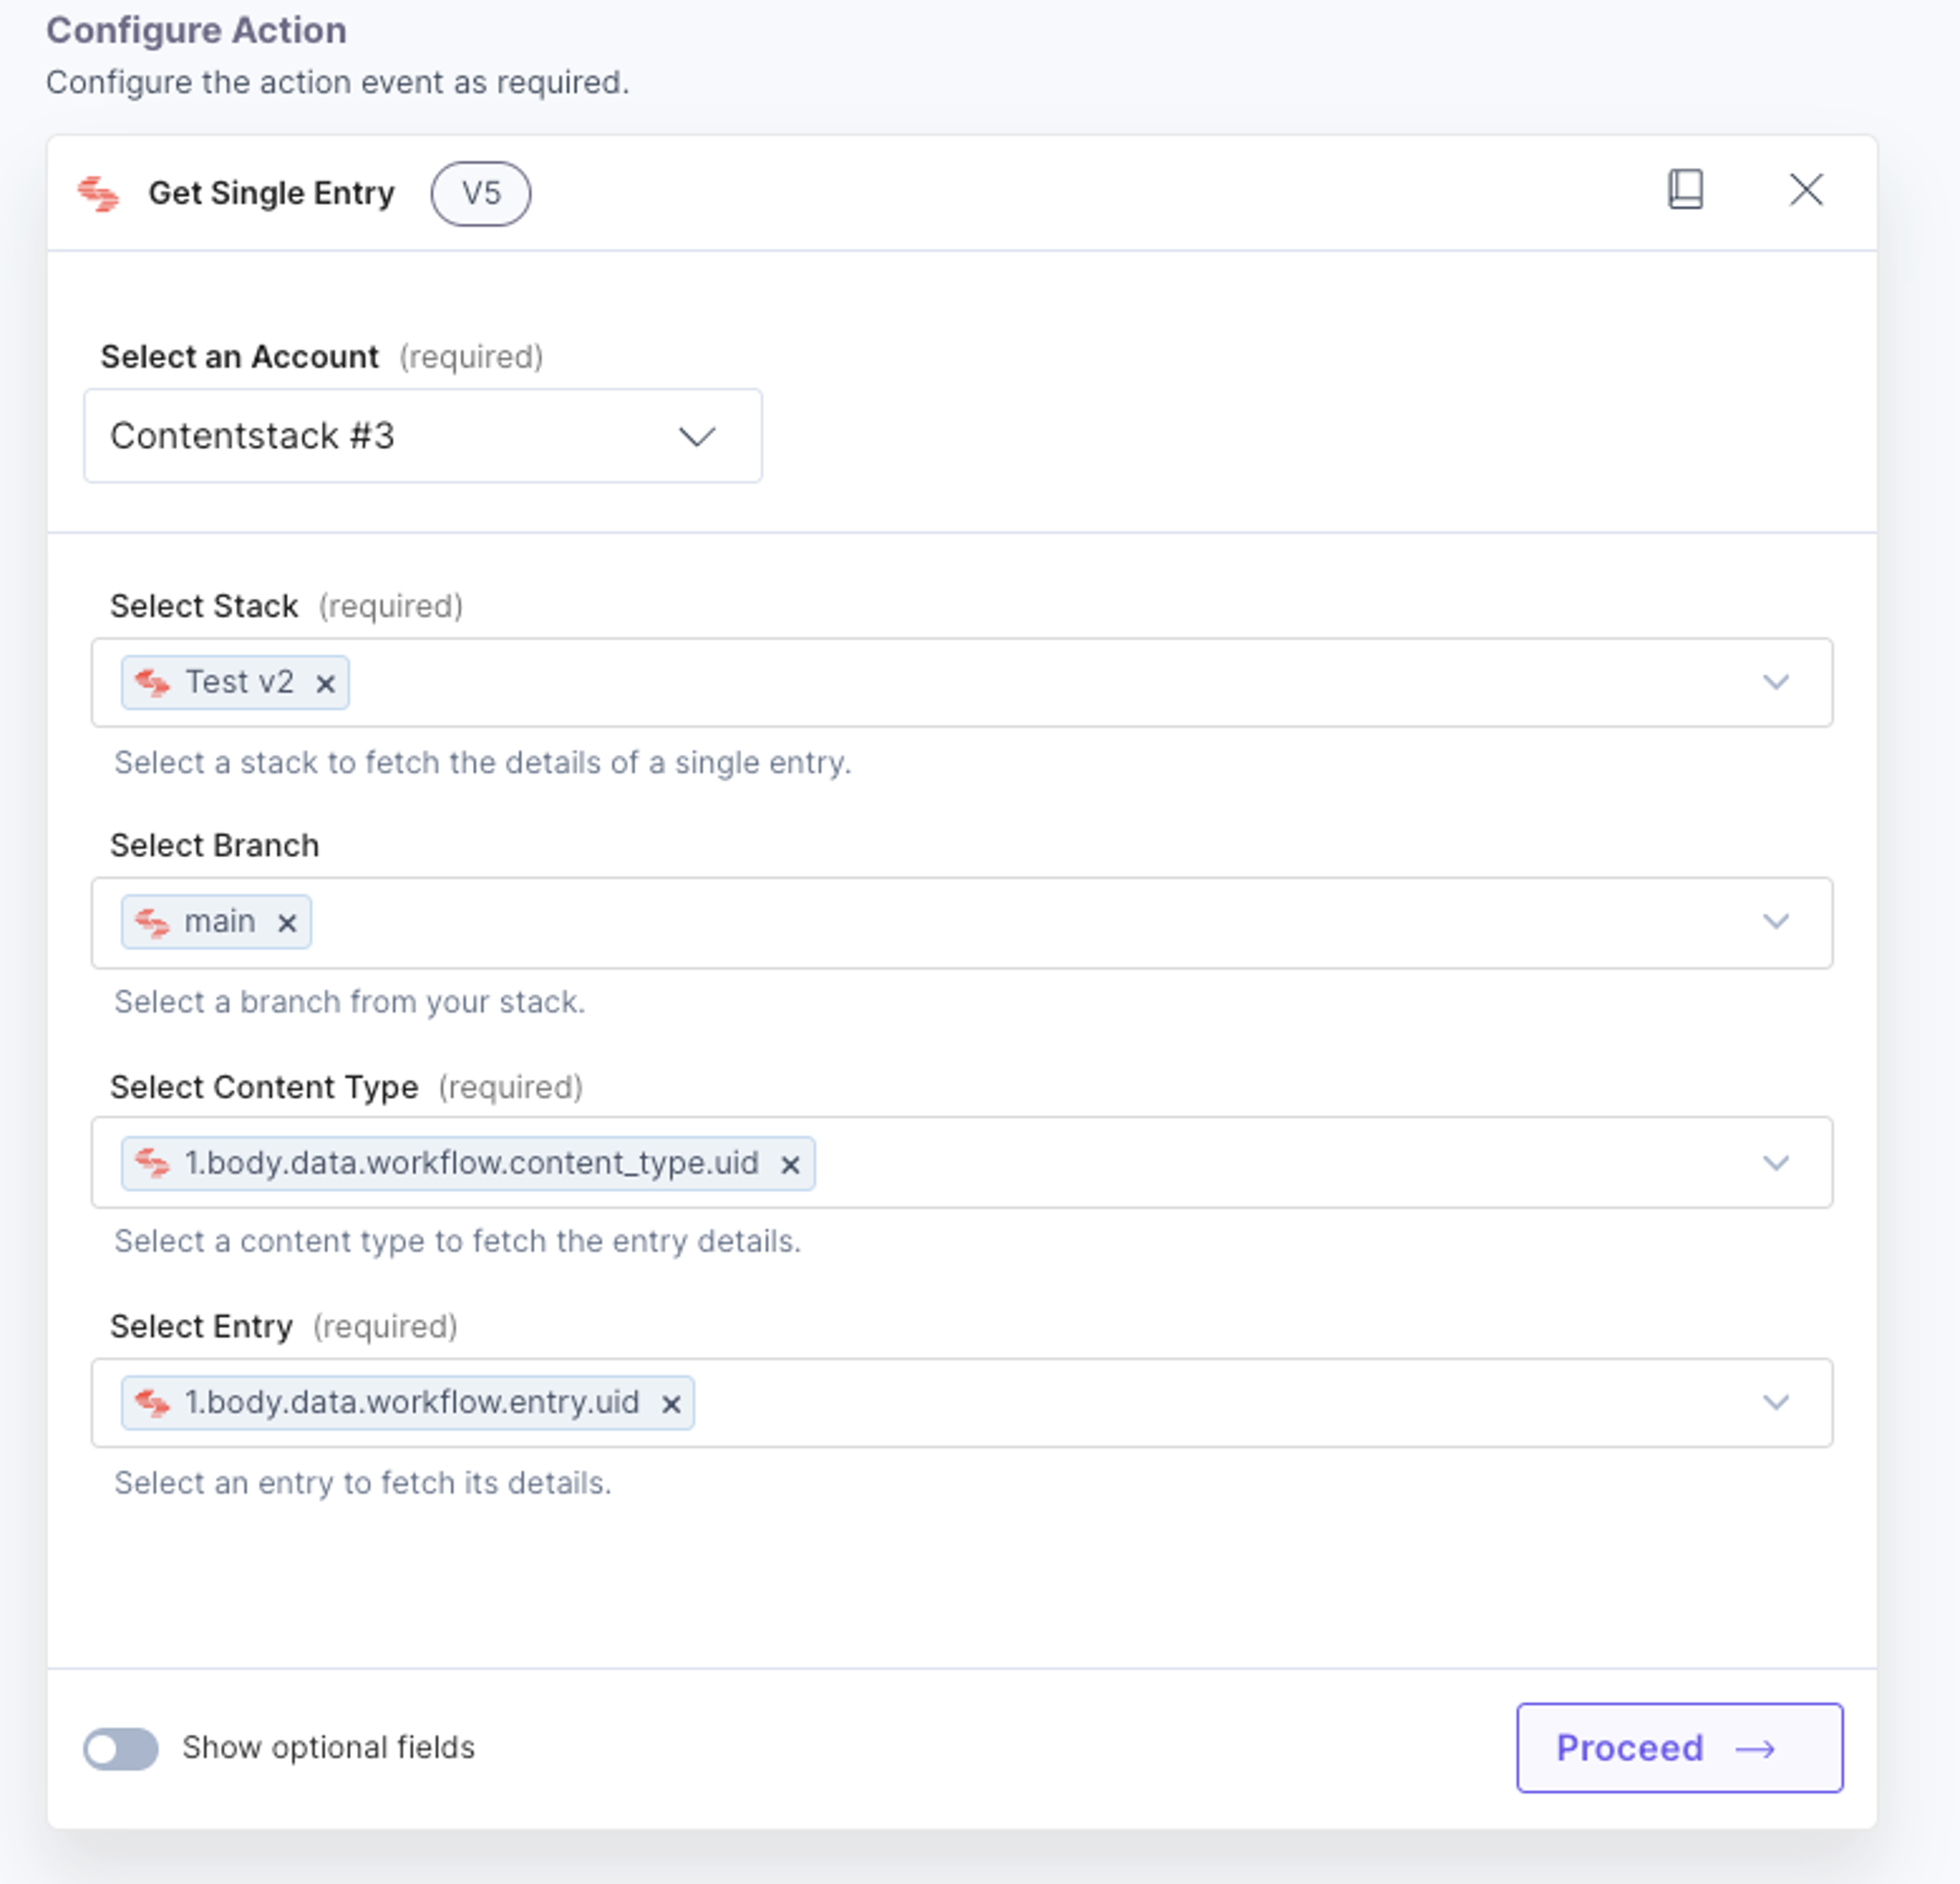
Task: Click the arrow icon in the Proceed button
Action: [1755, 1749]
